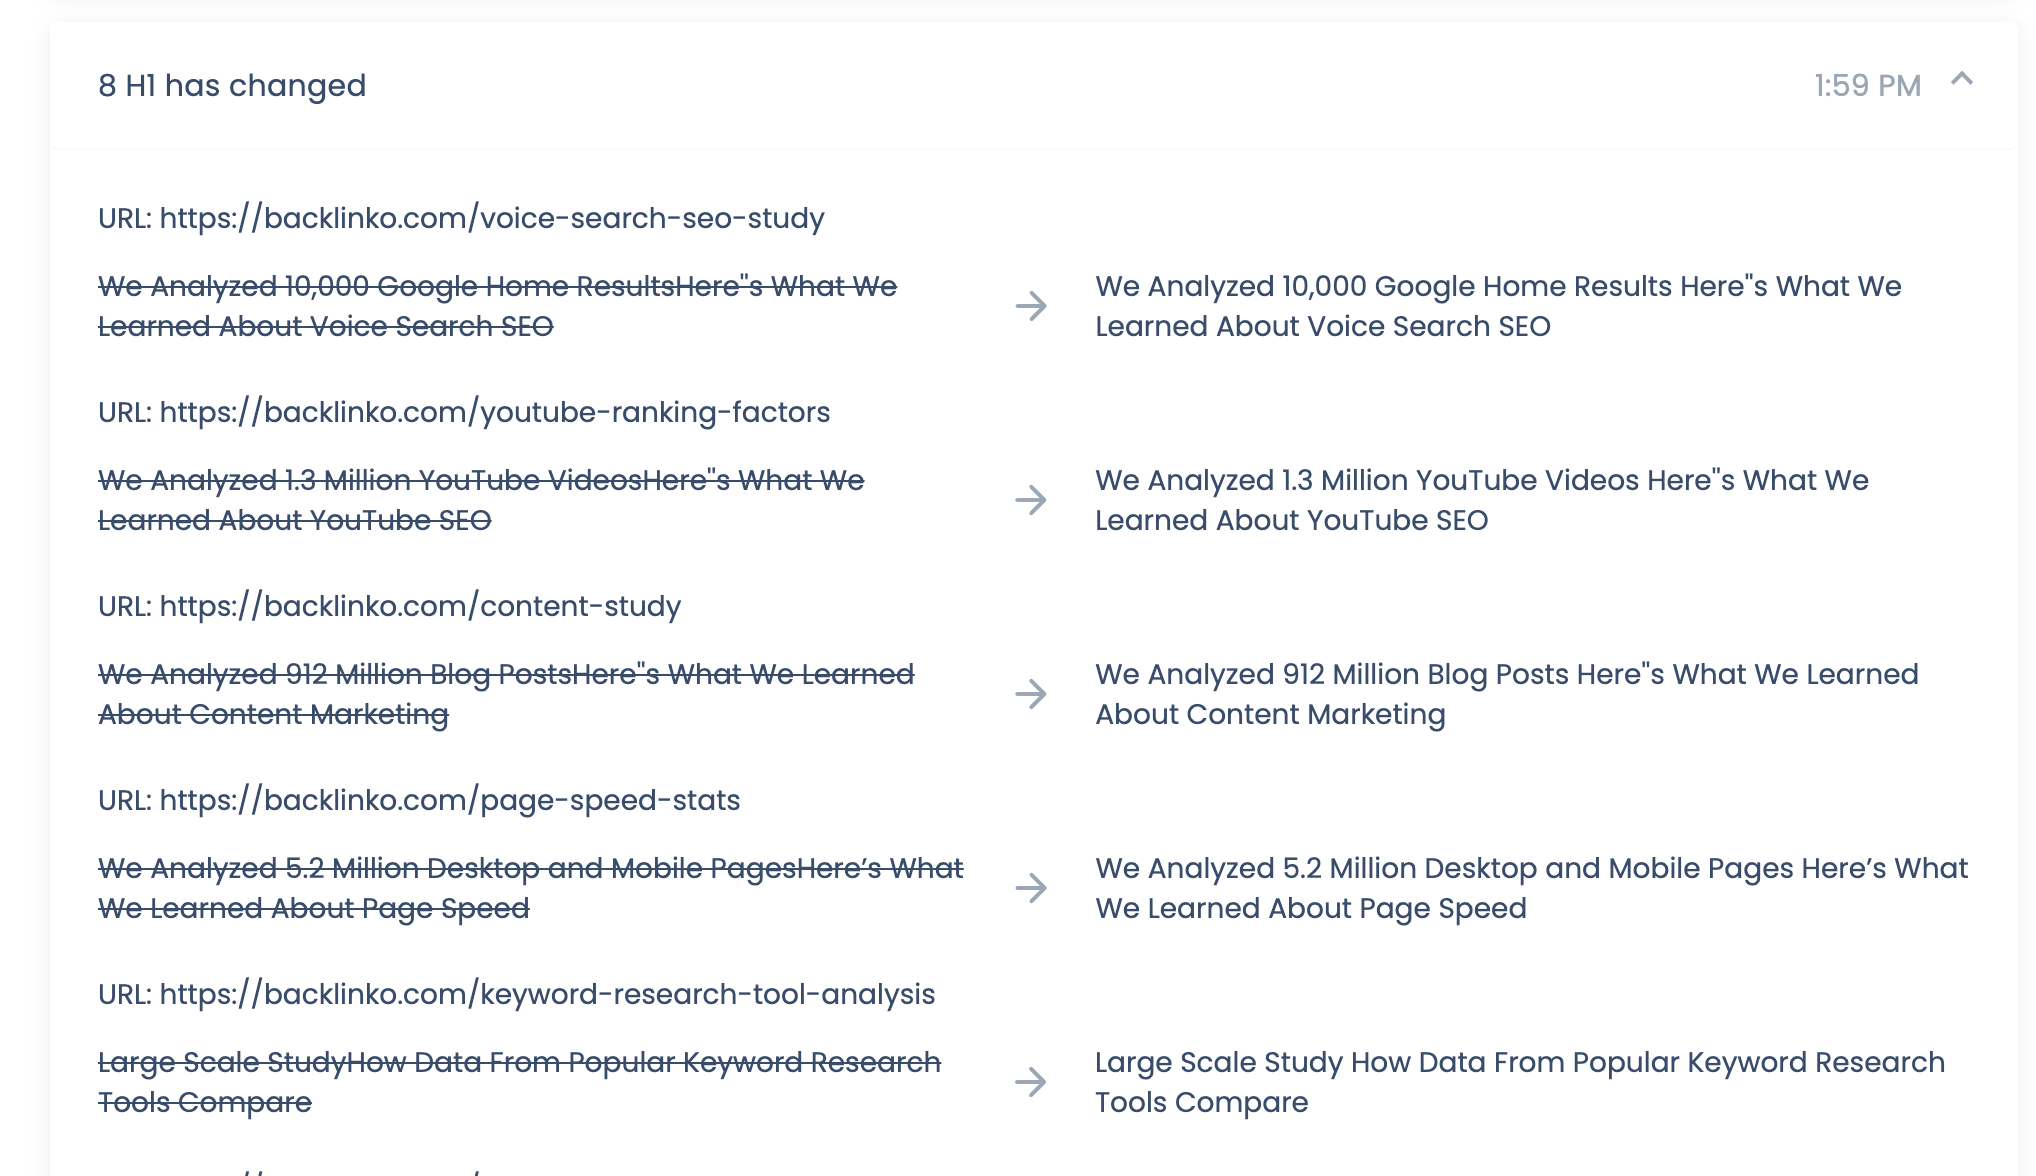The height and width of the screenshot is (1176, 2036).
Task: Click arrow icon in YouTube Videos row
Action: click(x=1031, y=500)
